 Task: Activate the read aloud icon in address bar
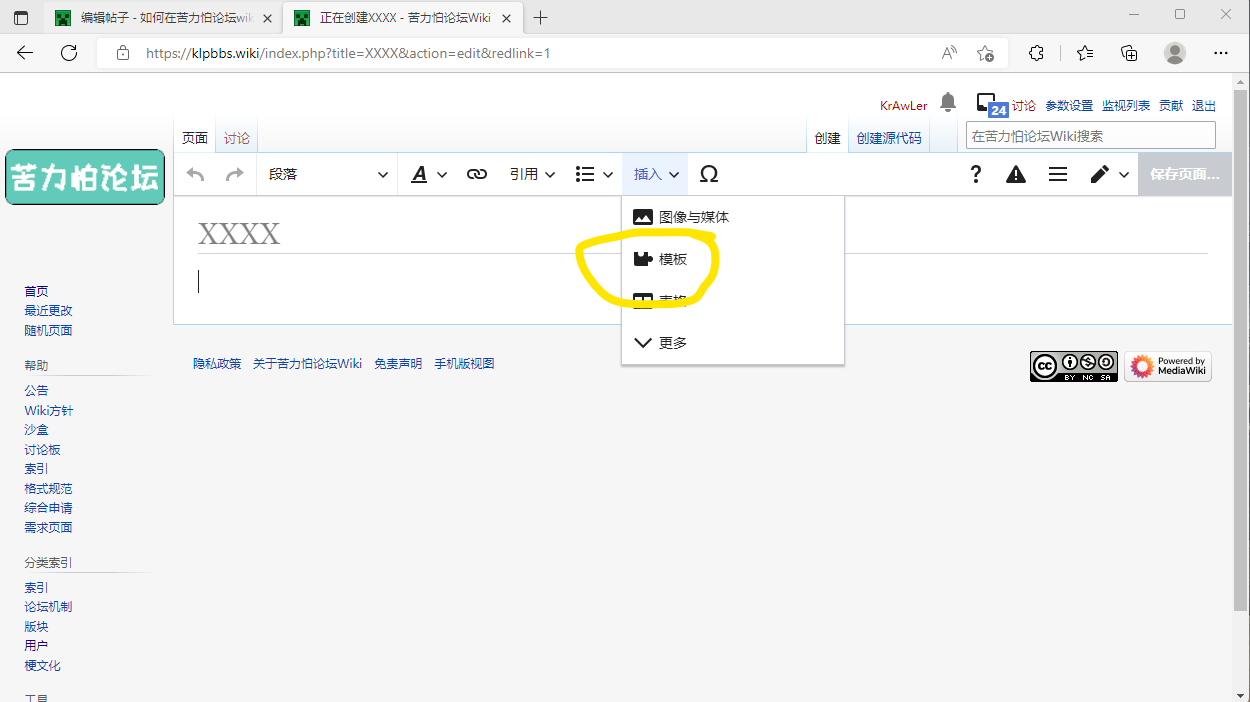click(x=949, y=53)
